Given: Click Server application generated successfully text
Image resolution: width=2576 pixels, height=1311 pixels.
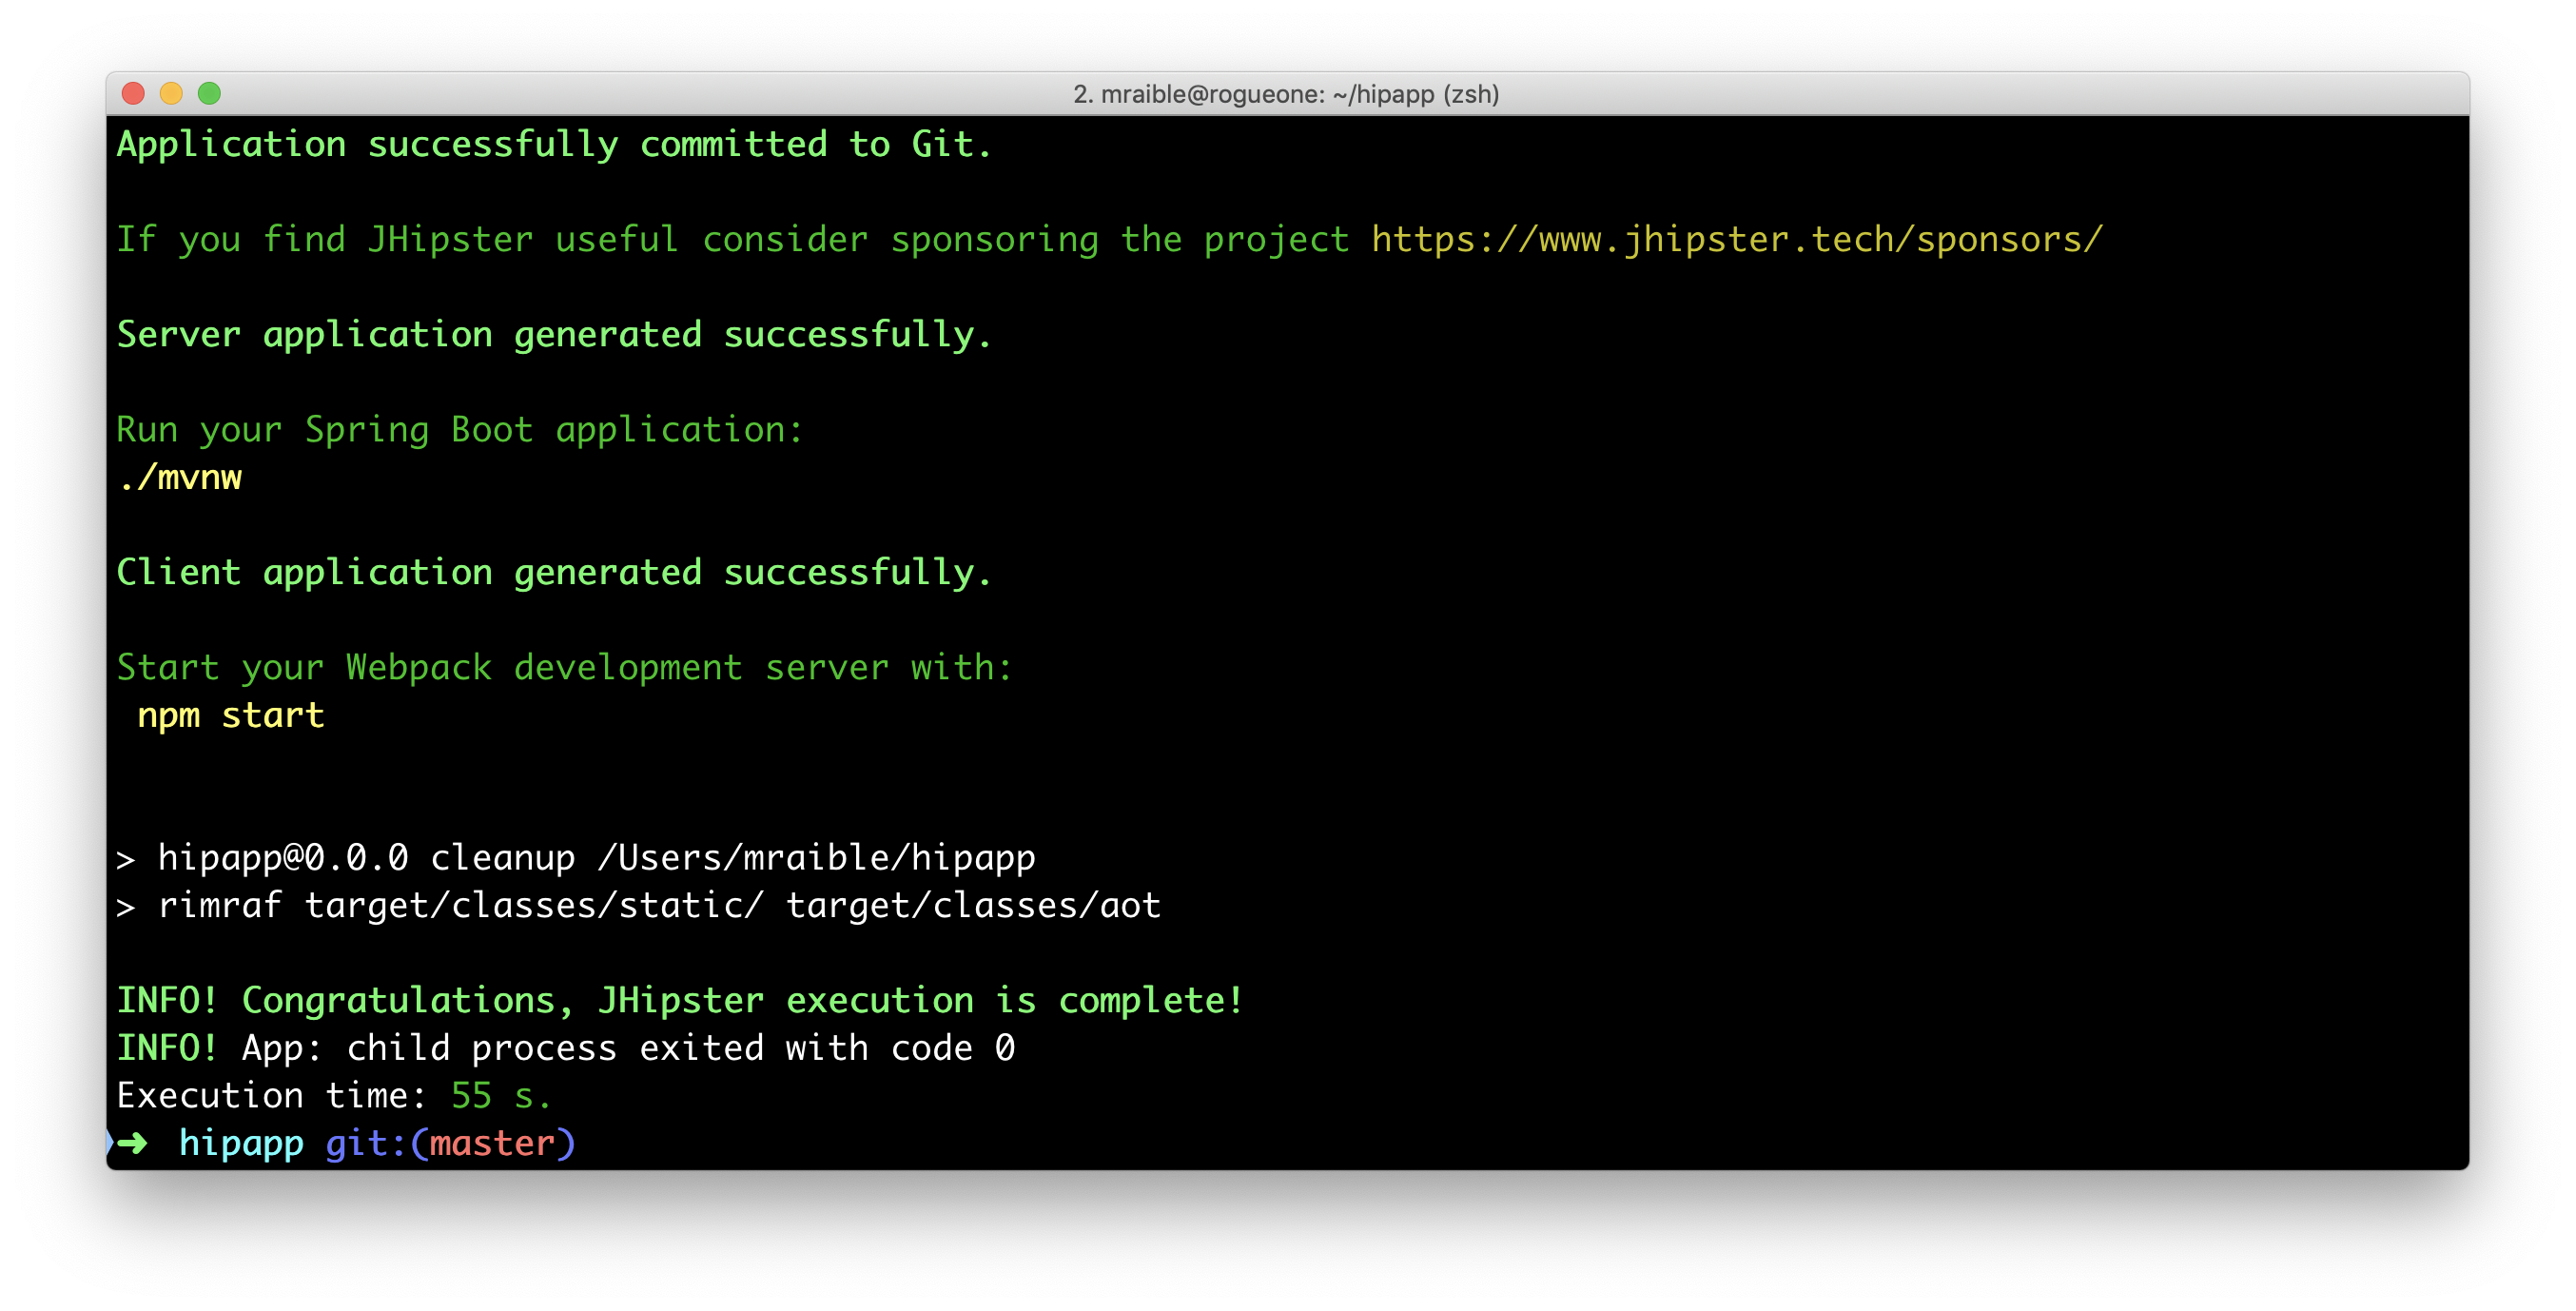Looking at the screenshot, I should [x=554, y=335].
